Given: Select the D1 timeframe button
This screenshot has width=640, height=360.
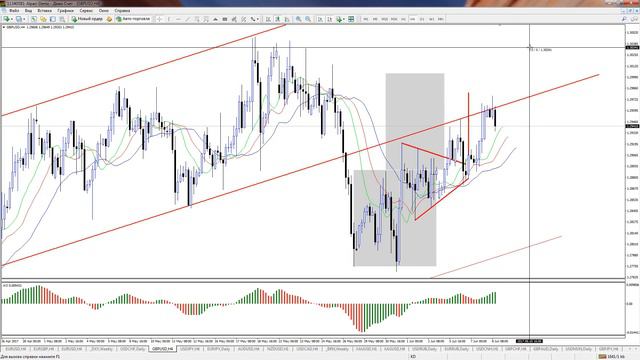Looking at the screenshot, I should (x=422, y=19).
